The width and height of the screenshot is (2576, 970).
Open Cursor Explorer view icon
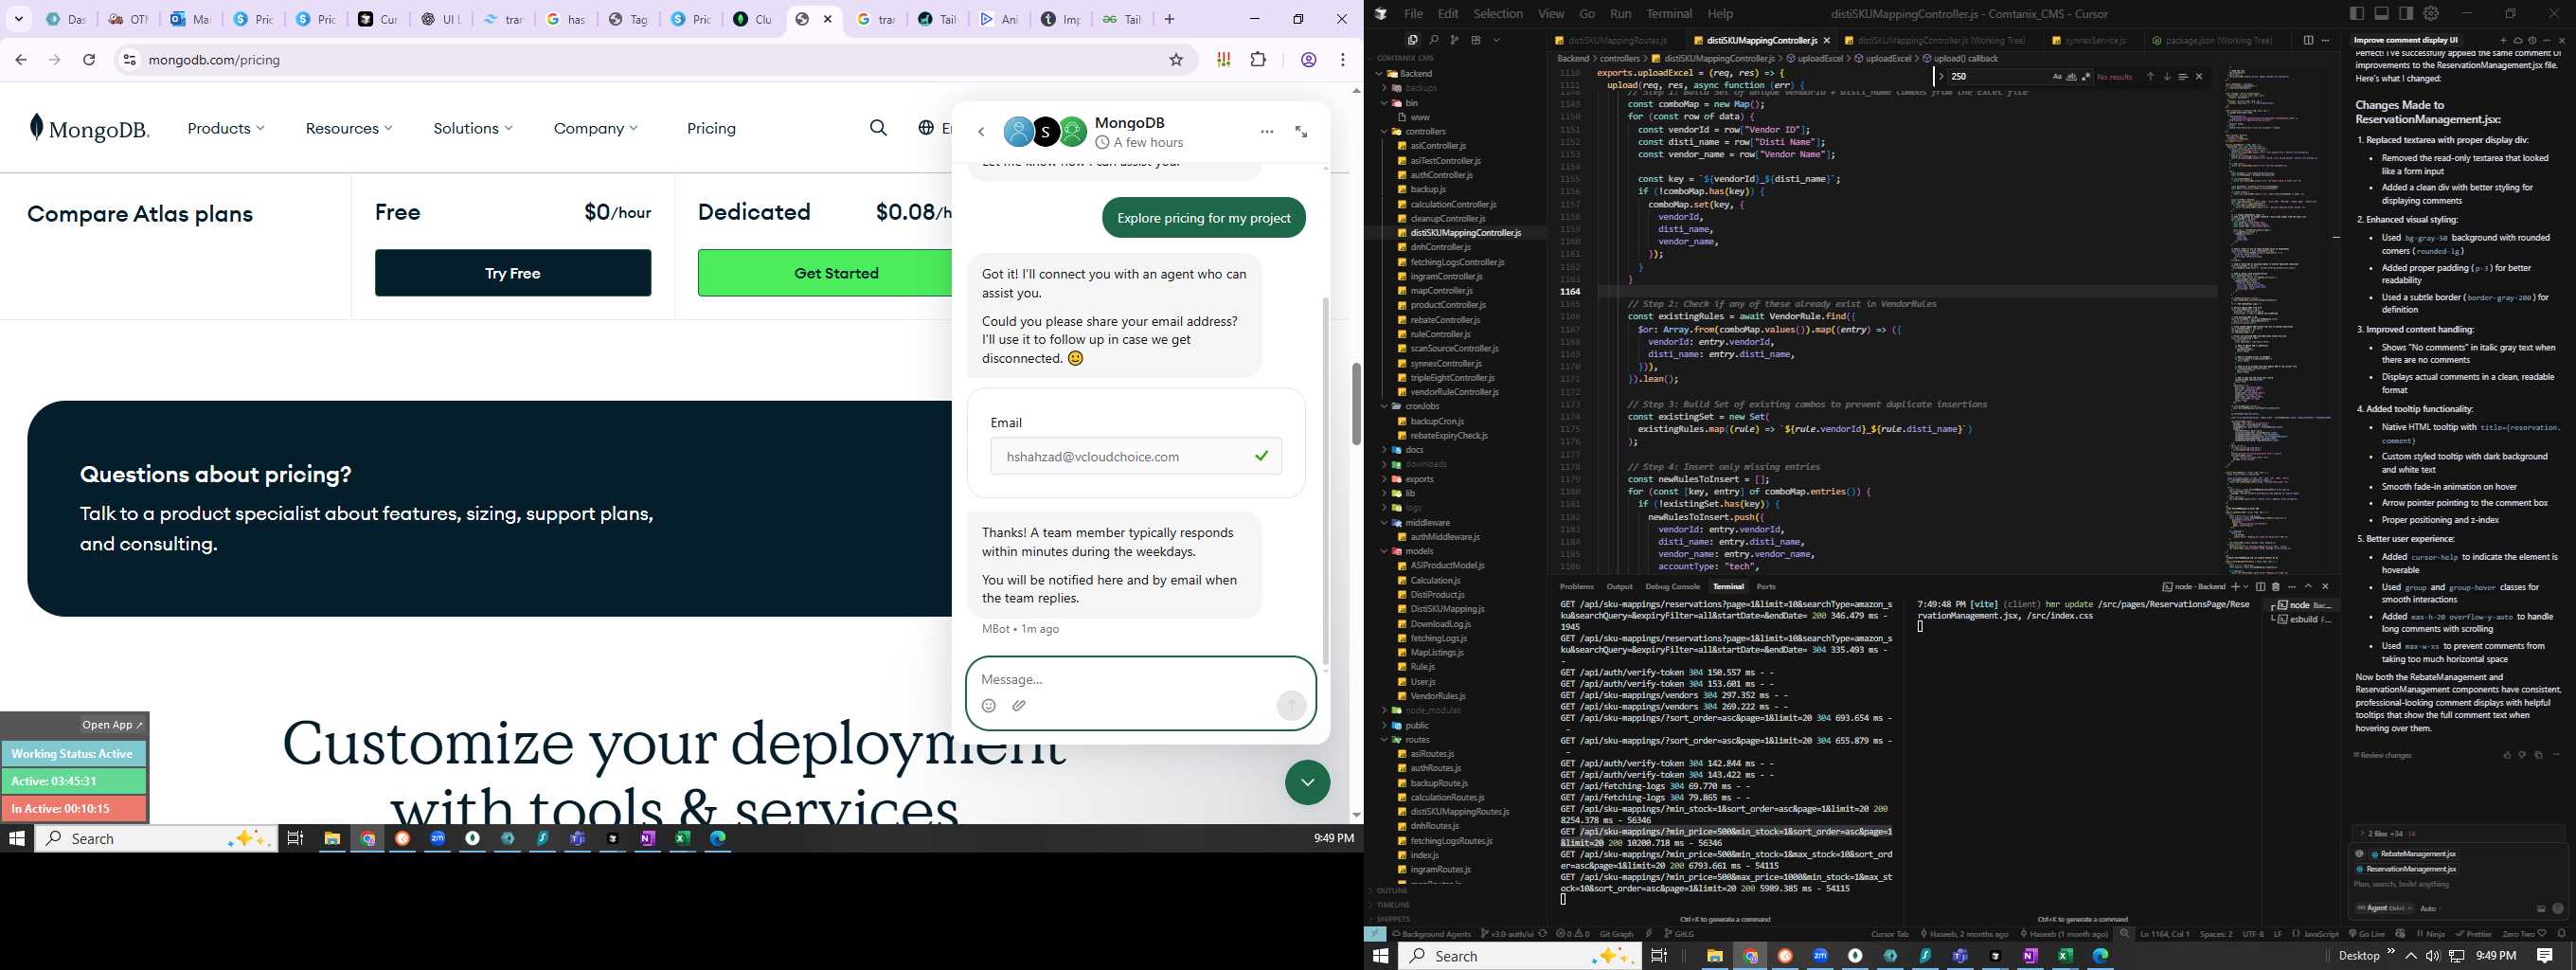pyautogui.click(x=1412, y=40)
